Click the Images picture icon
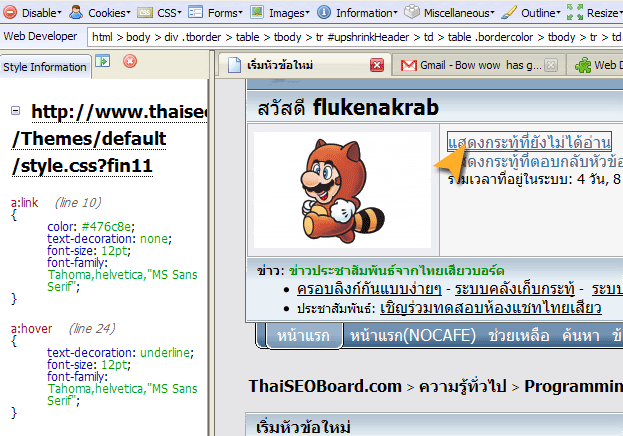Image resolution: width=623 pixels, height=436 pixels. pos(257,12)
